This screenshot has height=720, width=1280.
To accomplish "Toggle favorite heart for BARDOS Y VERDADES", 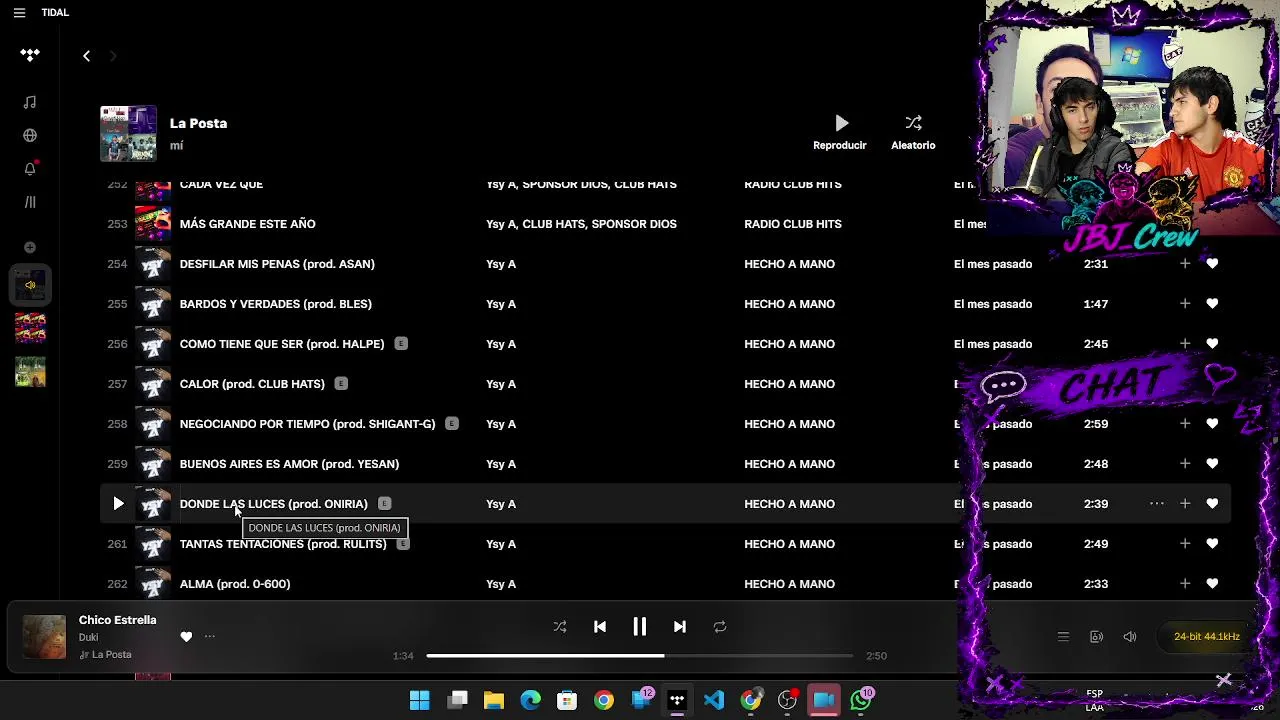I will [x=1212, y=304].
